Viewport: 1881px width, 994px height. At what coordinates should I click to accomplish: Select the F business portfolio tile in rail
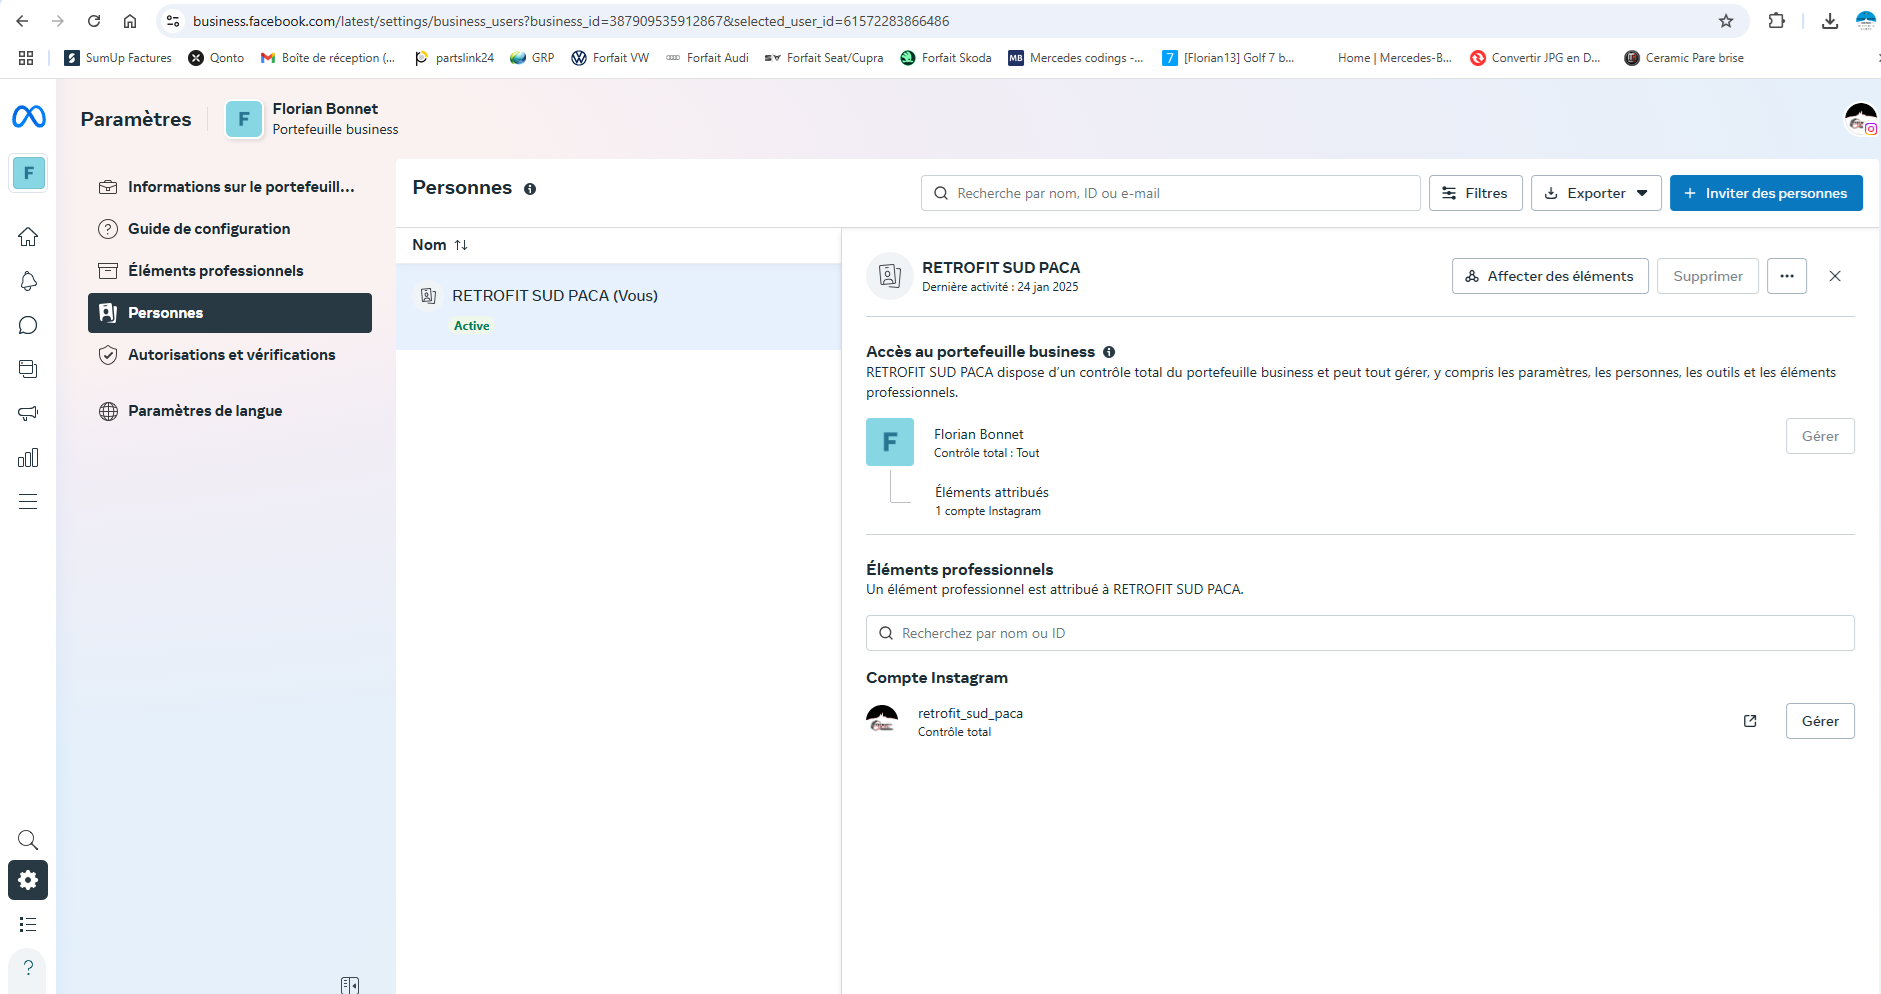(x=28, y=173)
